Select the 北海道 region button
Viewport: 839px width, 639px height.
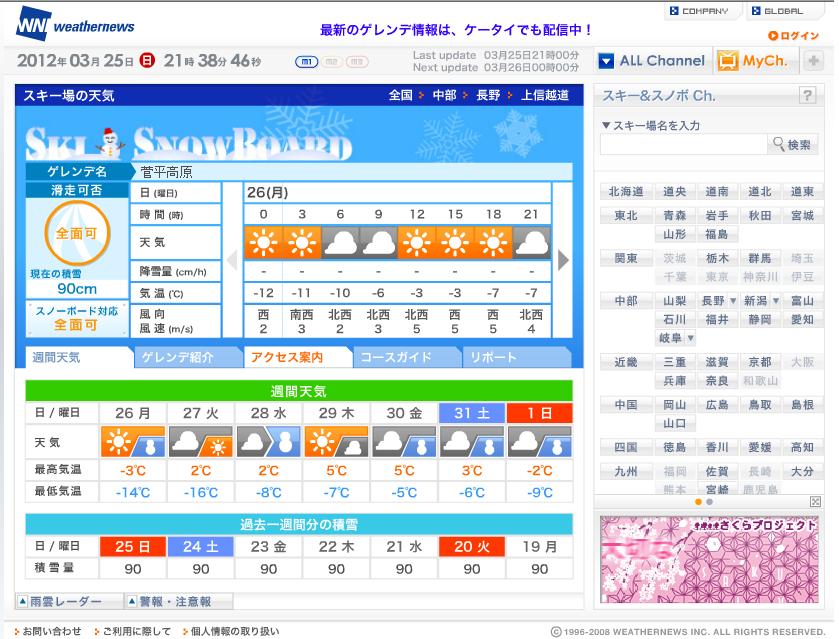tap(626, 192)
